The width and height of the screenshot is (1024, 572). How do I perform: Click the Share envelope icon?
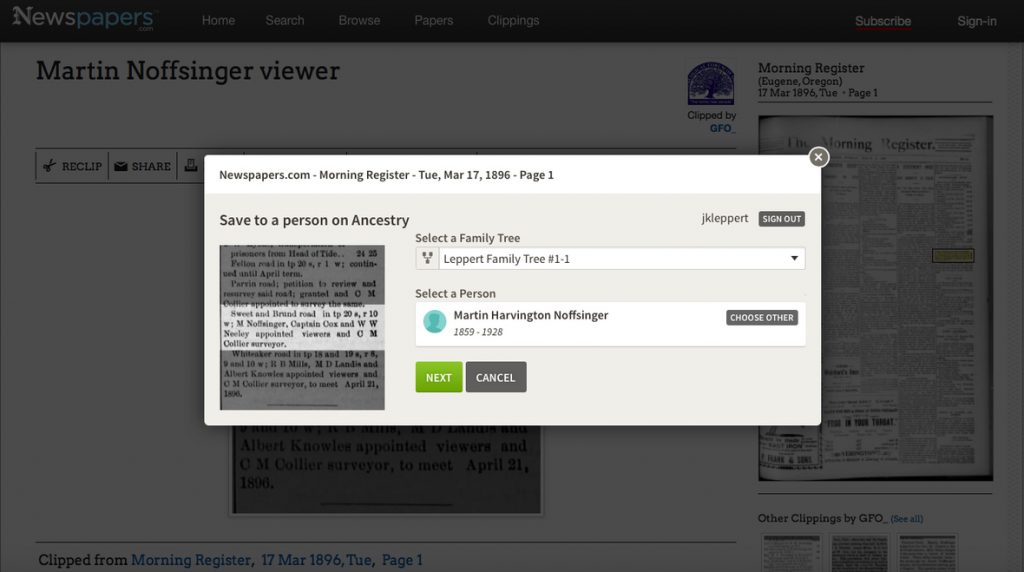click(120, 166)
